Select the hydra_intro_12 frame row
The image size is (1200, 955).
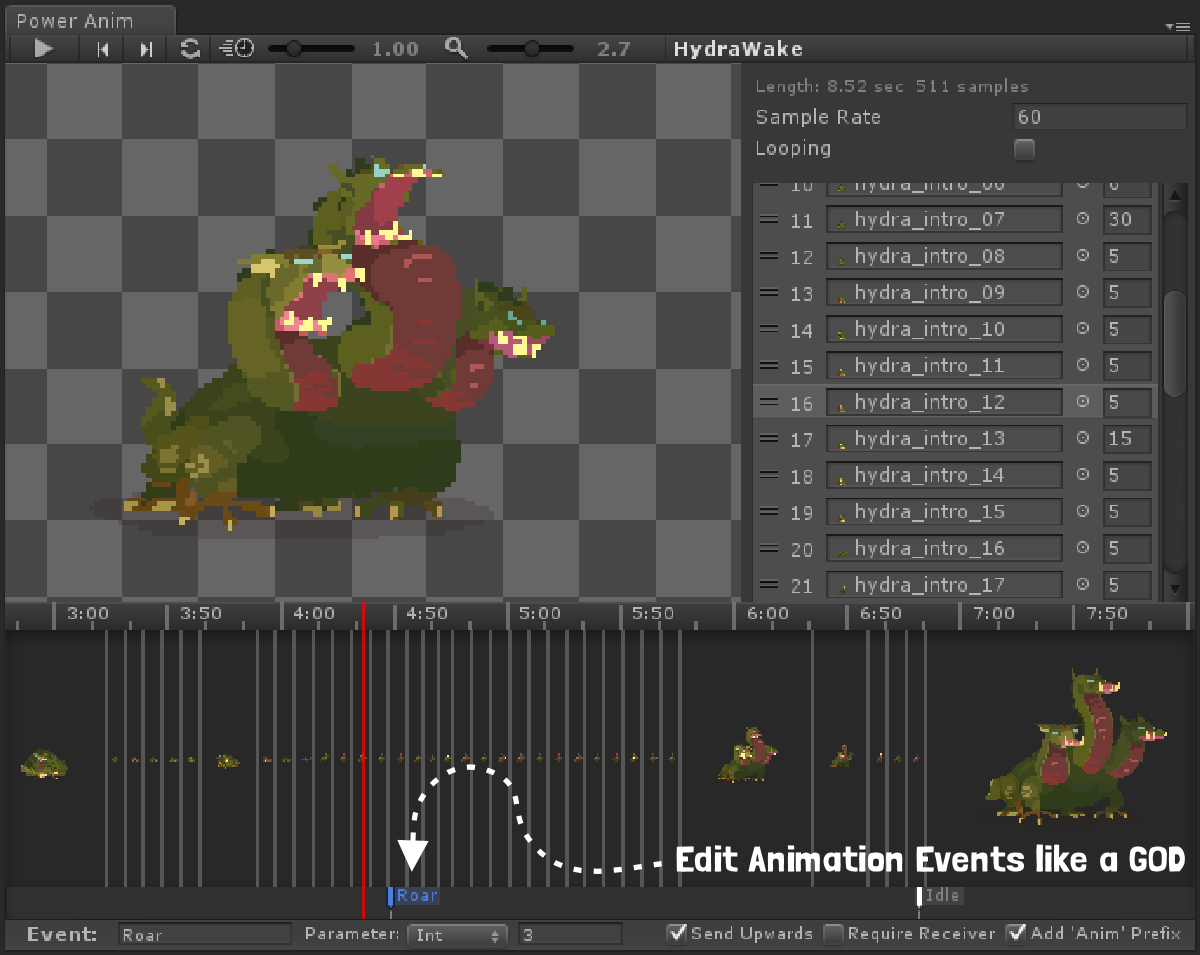(955, 402)
